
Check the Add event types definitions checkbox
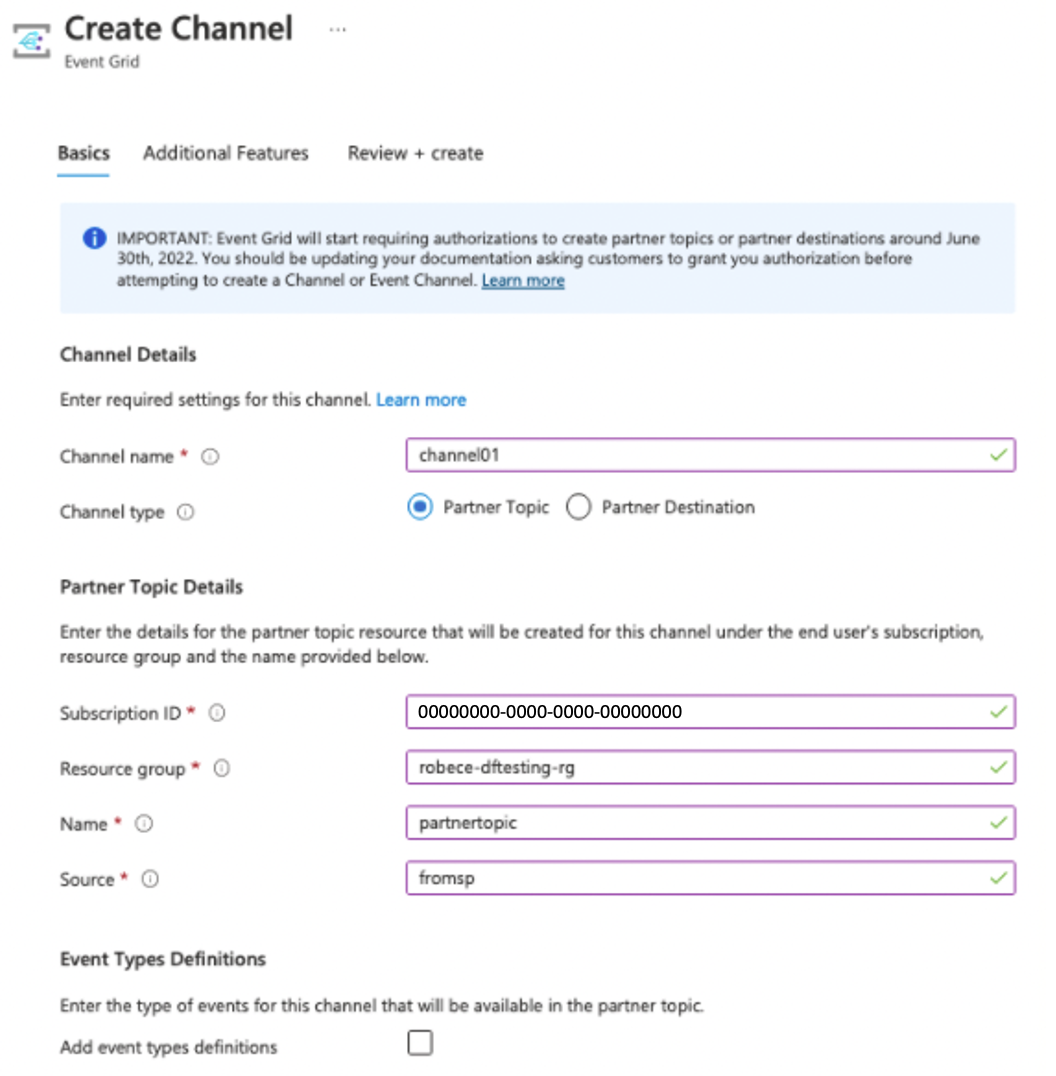[419, 1042]
